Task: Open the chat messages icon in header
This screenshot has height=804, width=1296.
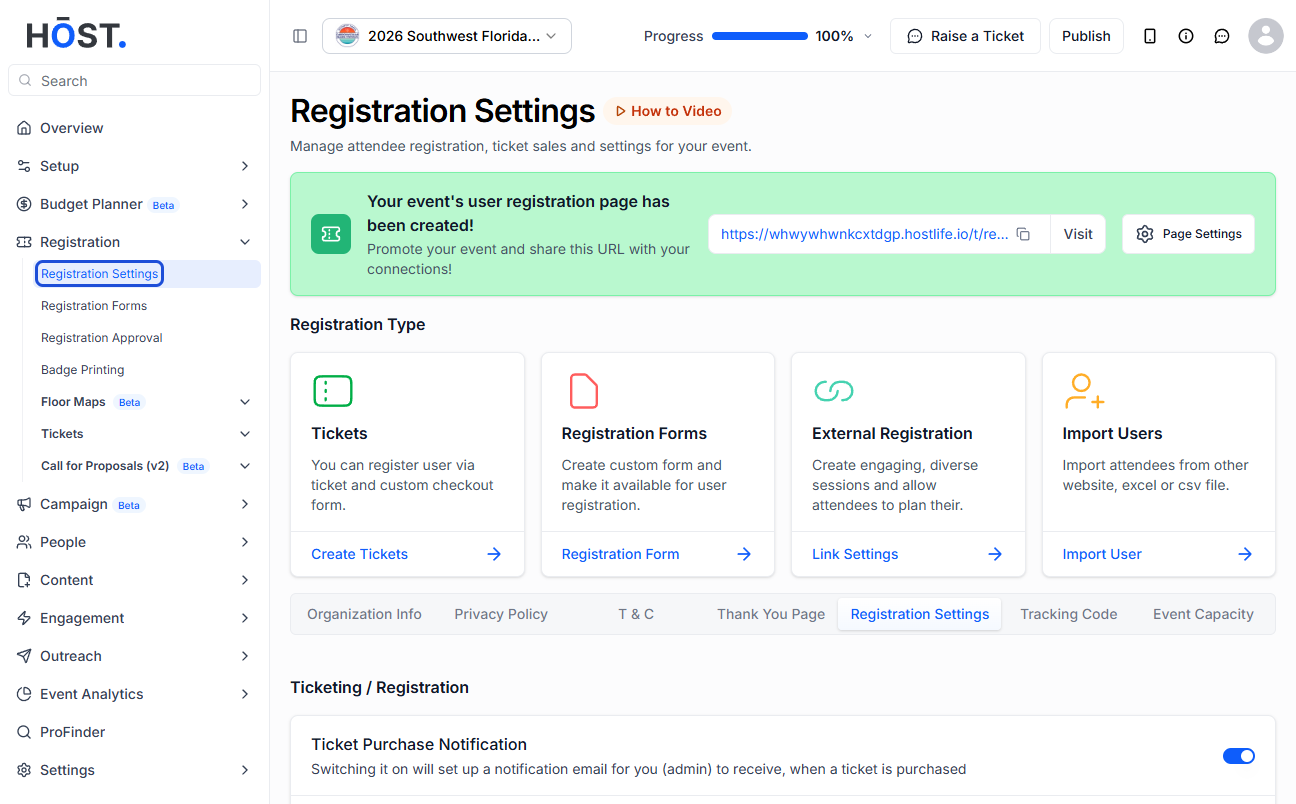Action: 1222,36
